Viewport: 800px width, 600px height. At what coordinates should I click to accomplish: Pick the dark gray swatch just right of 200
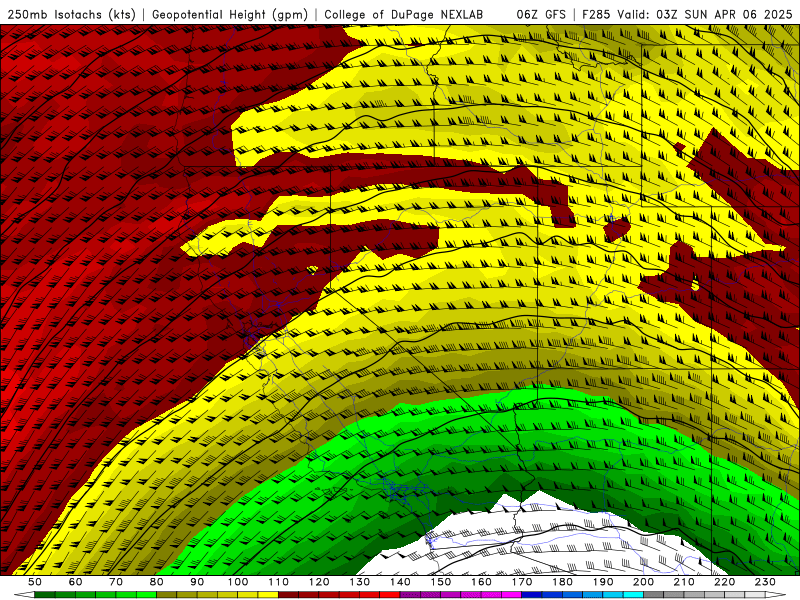coord(654,594)
